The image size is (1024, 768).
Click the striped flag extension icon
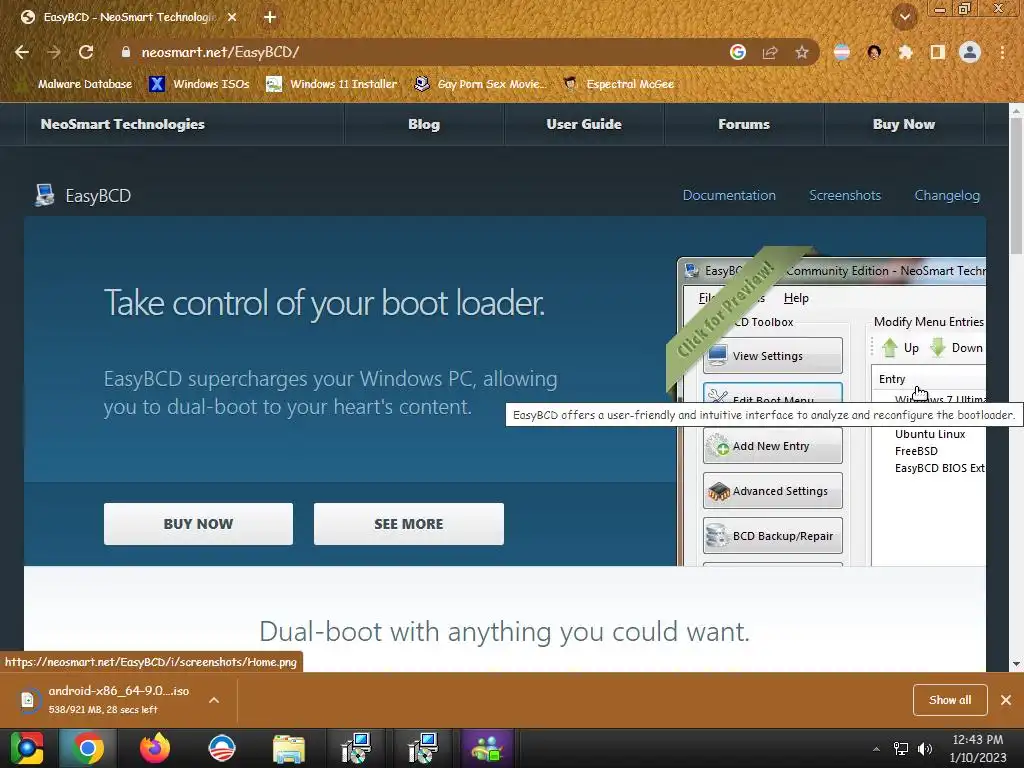(x=842, y=52)
